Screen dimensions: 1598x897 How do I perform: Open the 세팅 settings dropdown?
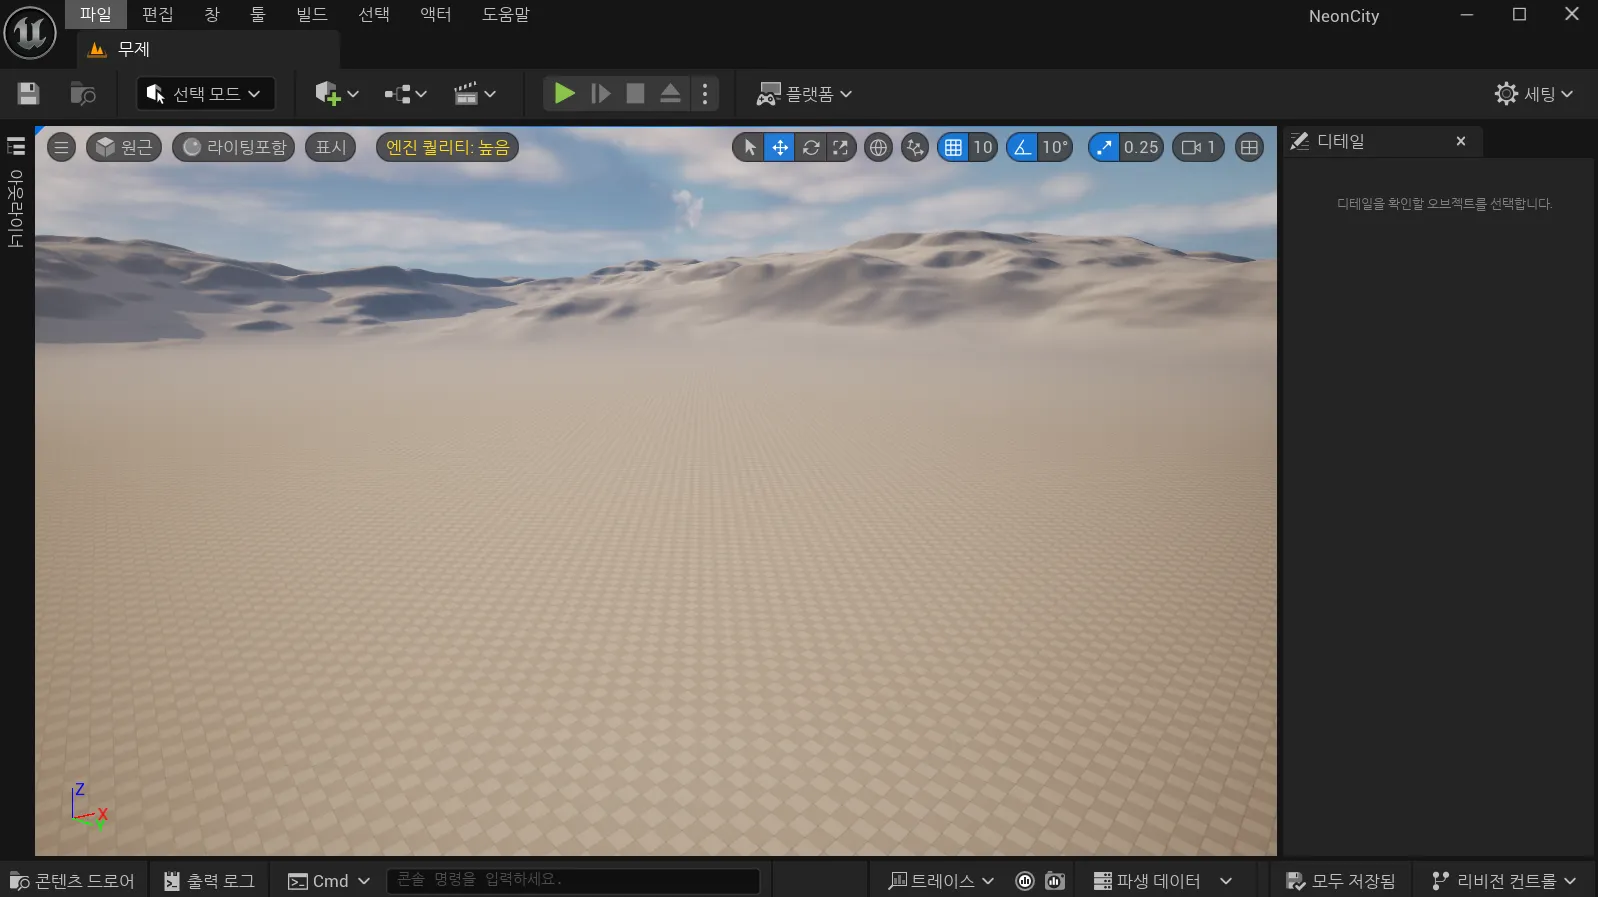click(x=1533, y=94)
